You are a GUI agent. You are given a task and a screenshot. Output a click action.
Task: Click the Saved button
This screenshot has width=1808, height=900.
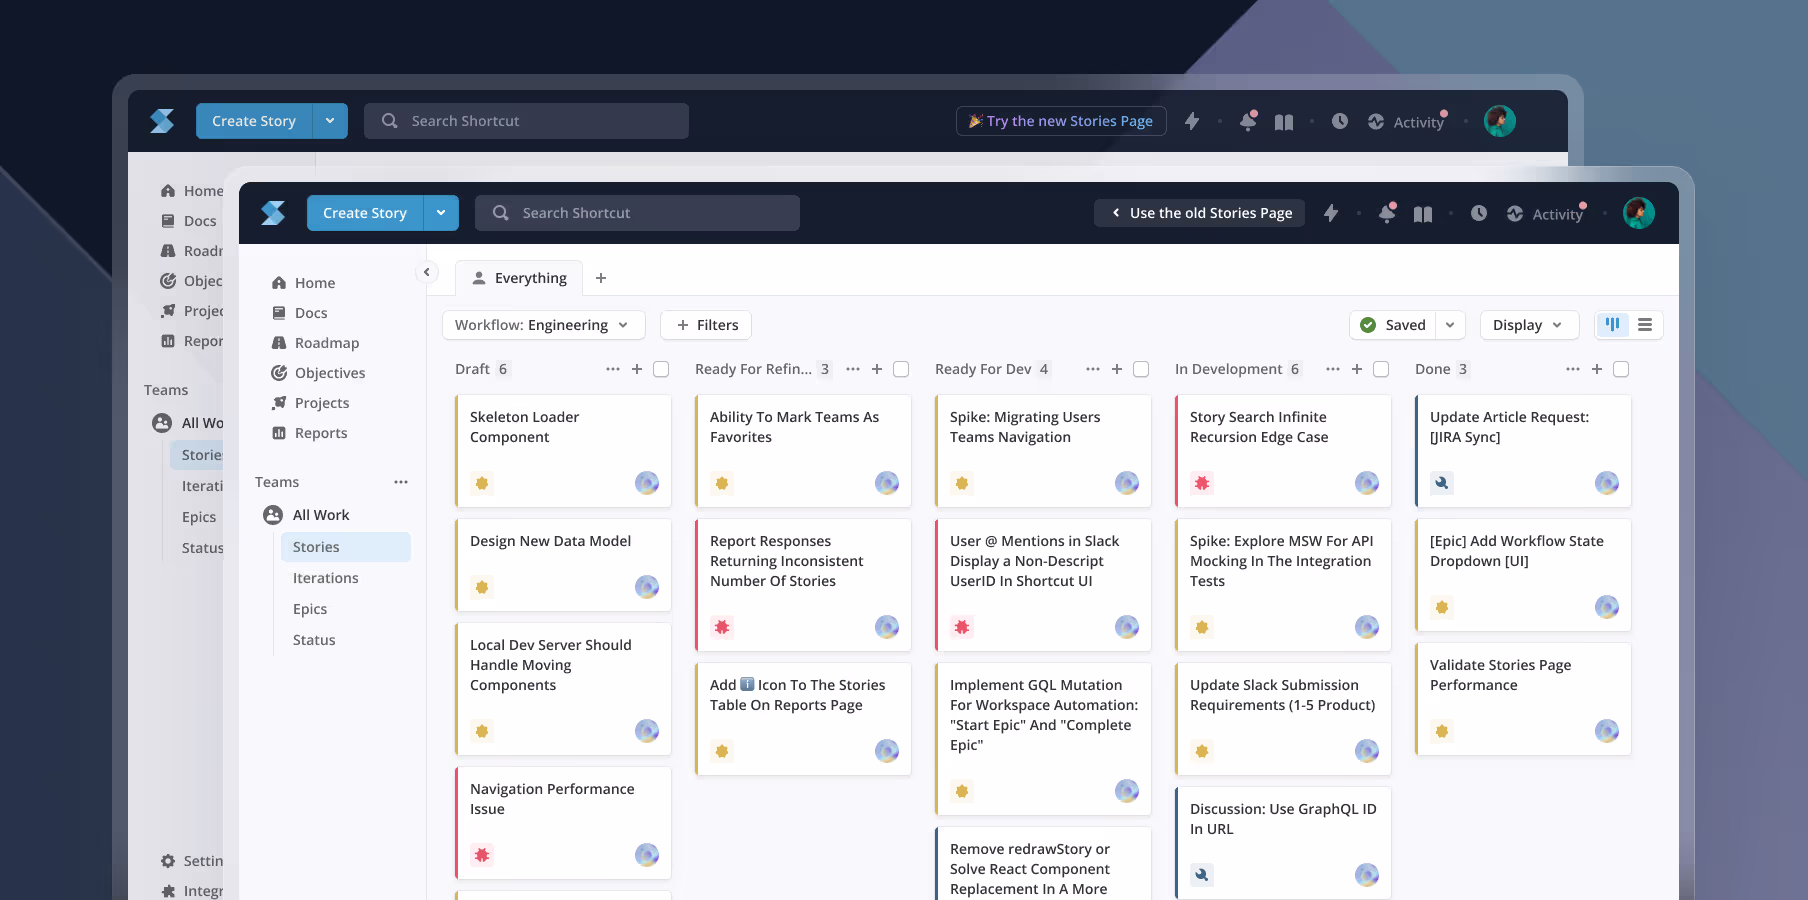[1393, 325]
